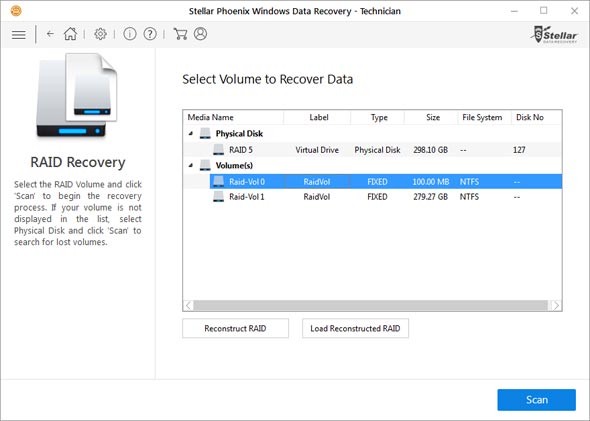Click the horizontal scrollbar left arrow
This screenshot has width=590, height=421.
coord(189,305)
